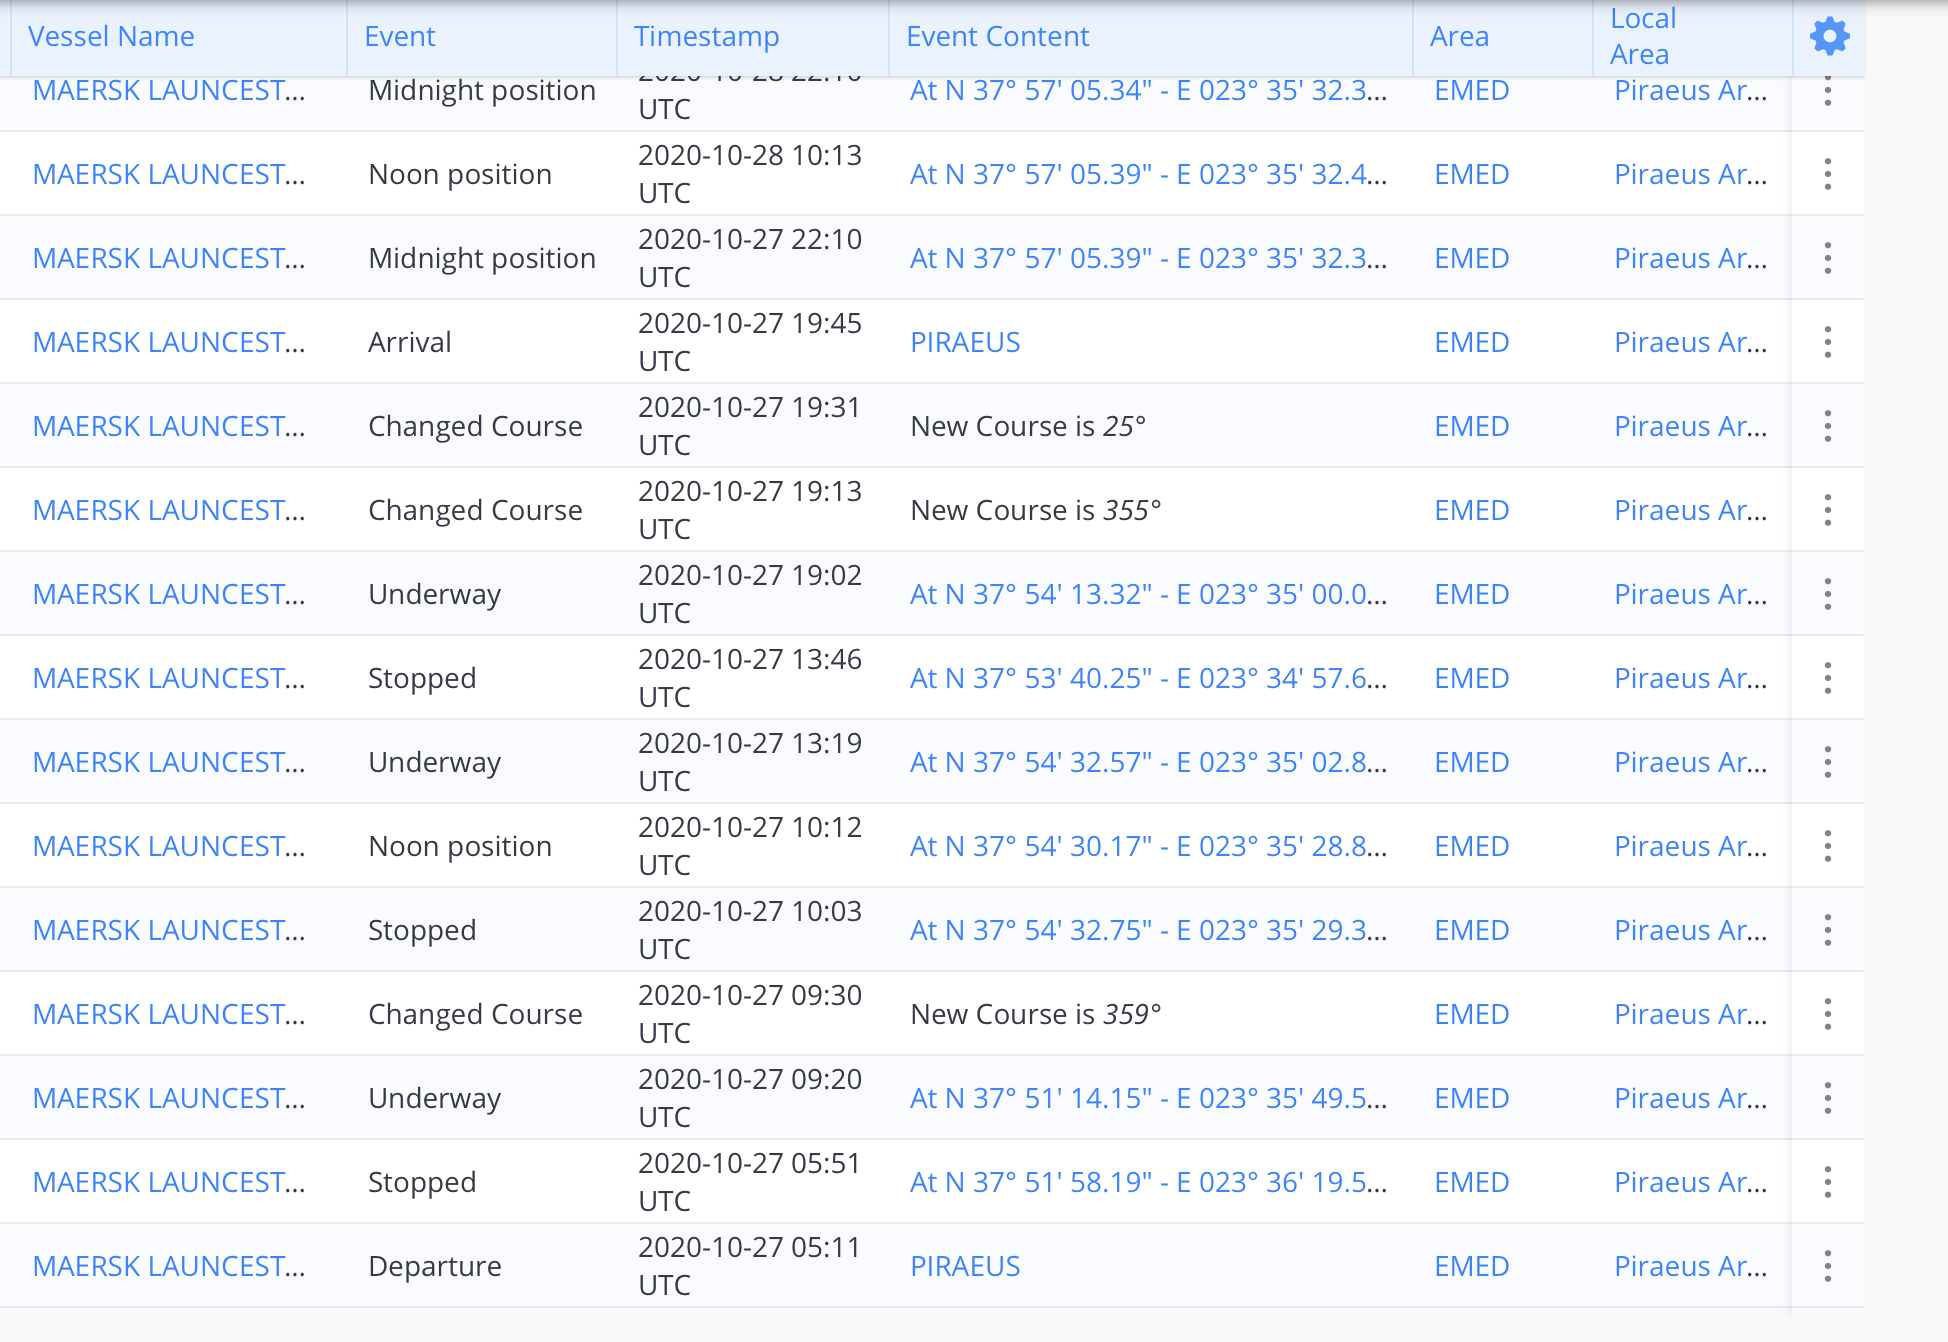Viewport: 1948px width, 1342px height.
Task: Open the Piraeus local area link in the Arrival row
Action: [x=1690, y=342]
